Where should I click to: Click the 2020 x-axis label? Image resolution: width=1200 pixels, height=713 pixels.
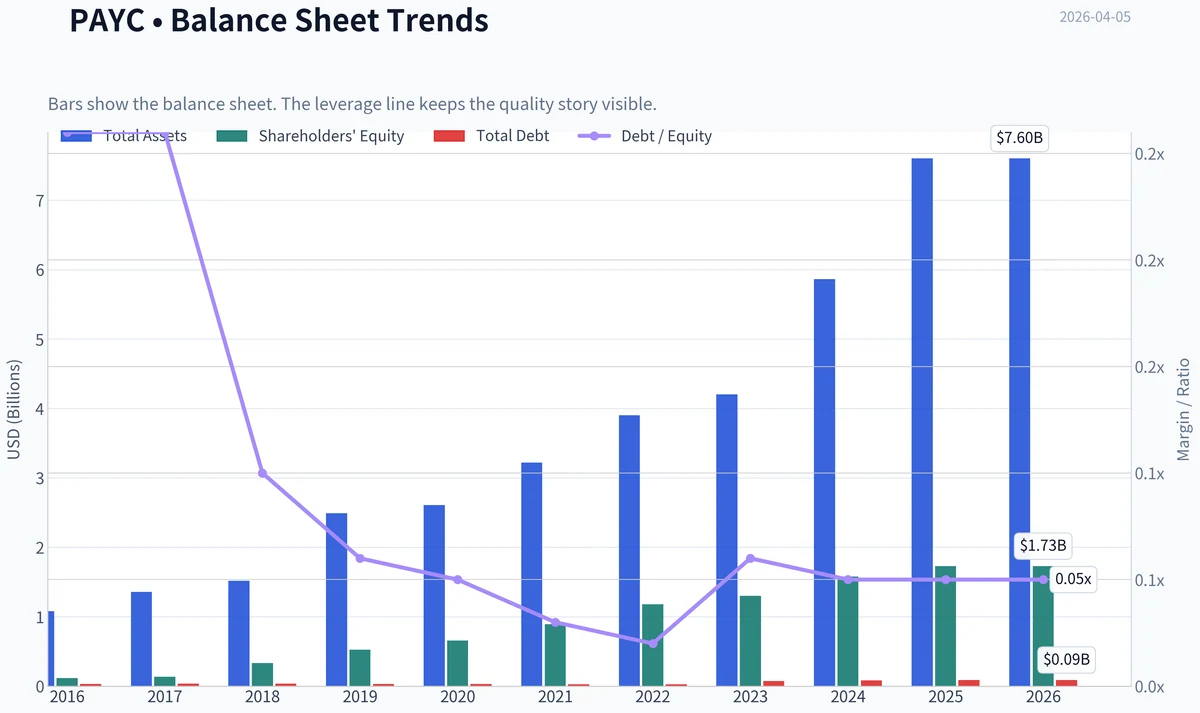[x=457, y=697]
